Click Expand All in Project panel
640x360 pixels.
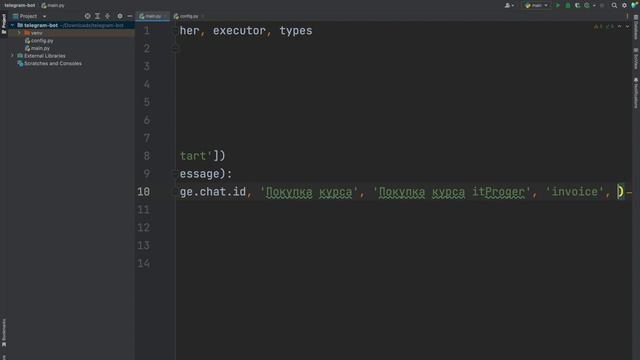click(98, 16)
